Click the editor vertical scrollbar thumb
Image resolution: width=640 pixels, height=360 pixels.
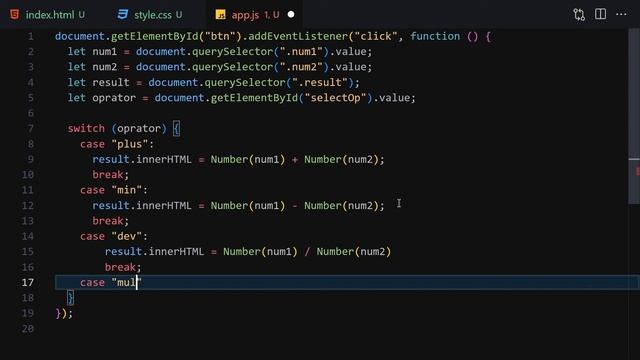coord(634,116)
